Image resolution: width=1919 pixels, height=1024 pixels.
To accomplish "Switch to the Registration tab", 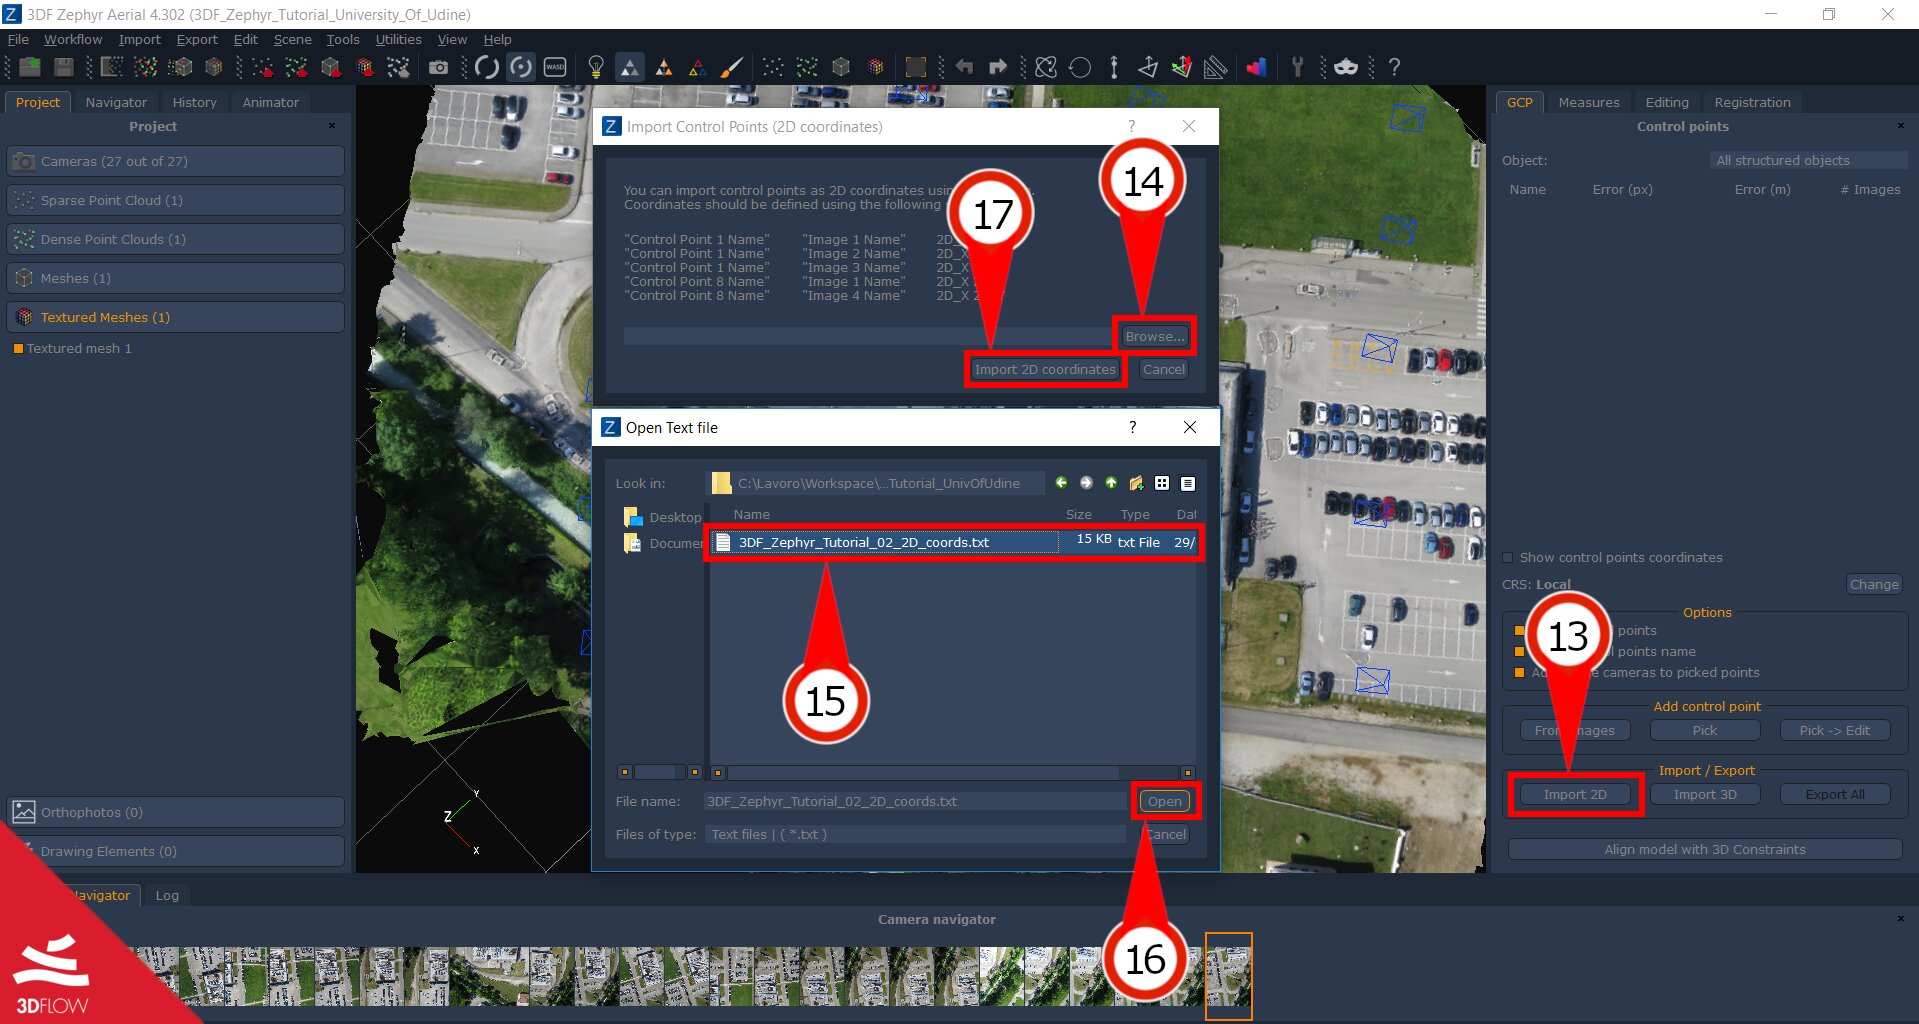I will point(1752,102).
